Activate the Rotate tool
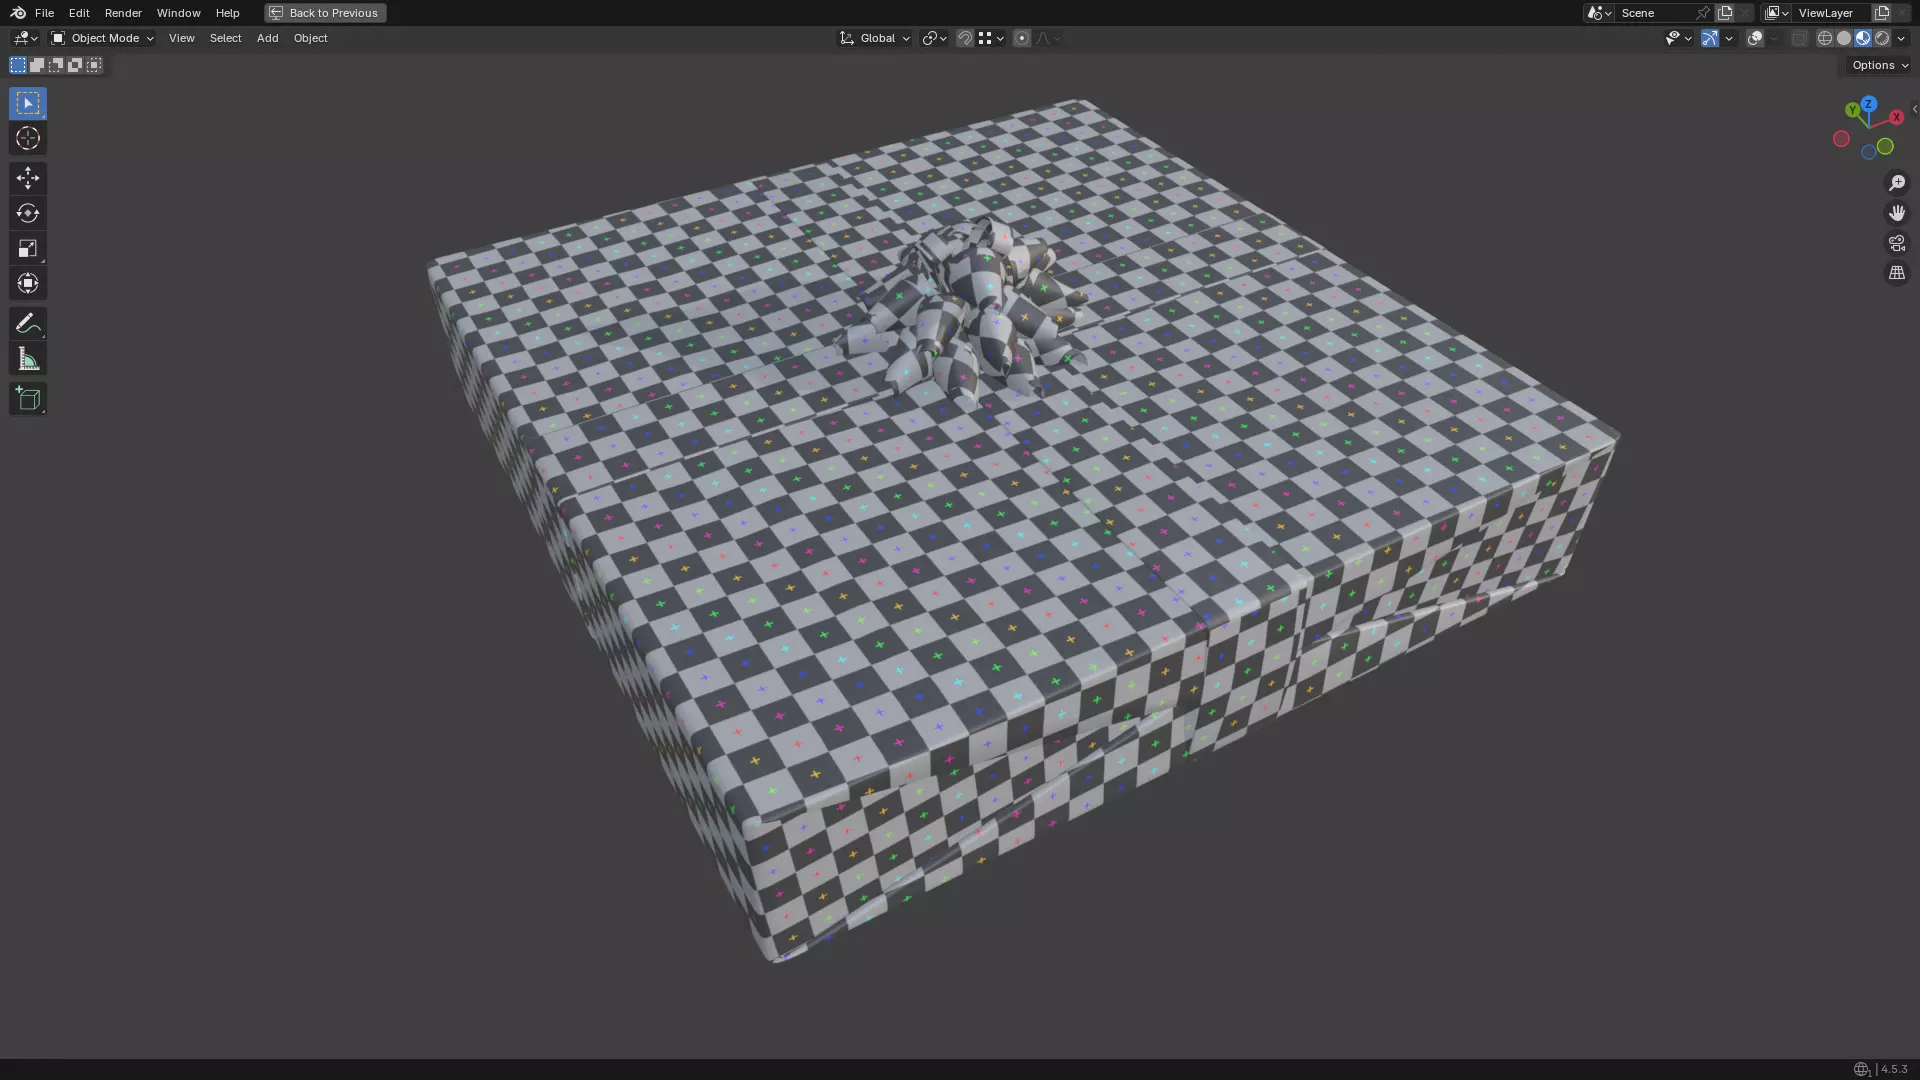Viewport: 1920px width, 1080px height. (28, 213)
